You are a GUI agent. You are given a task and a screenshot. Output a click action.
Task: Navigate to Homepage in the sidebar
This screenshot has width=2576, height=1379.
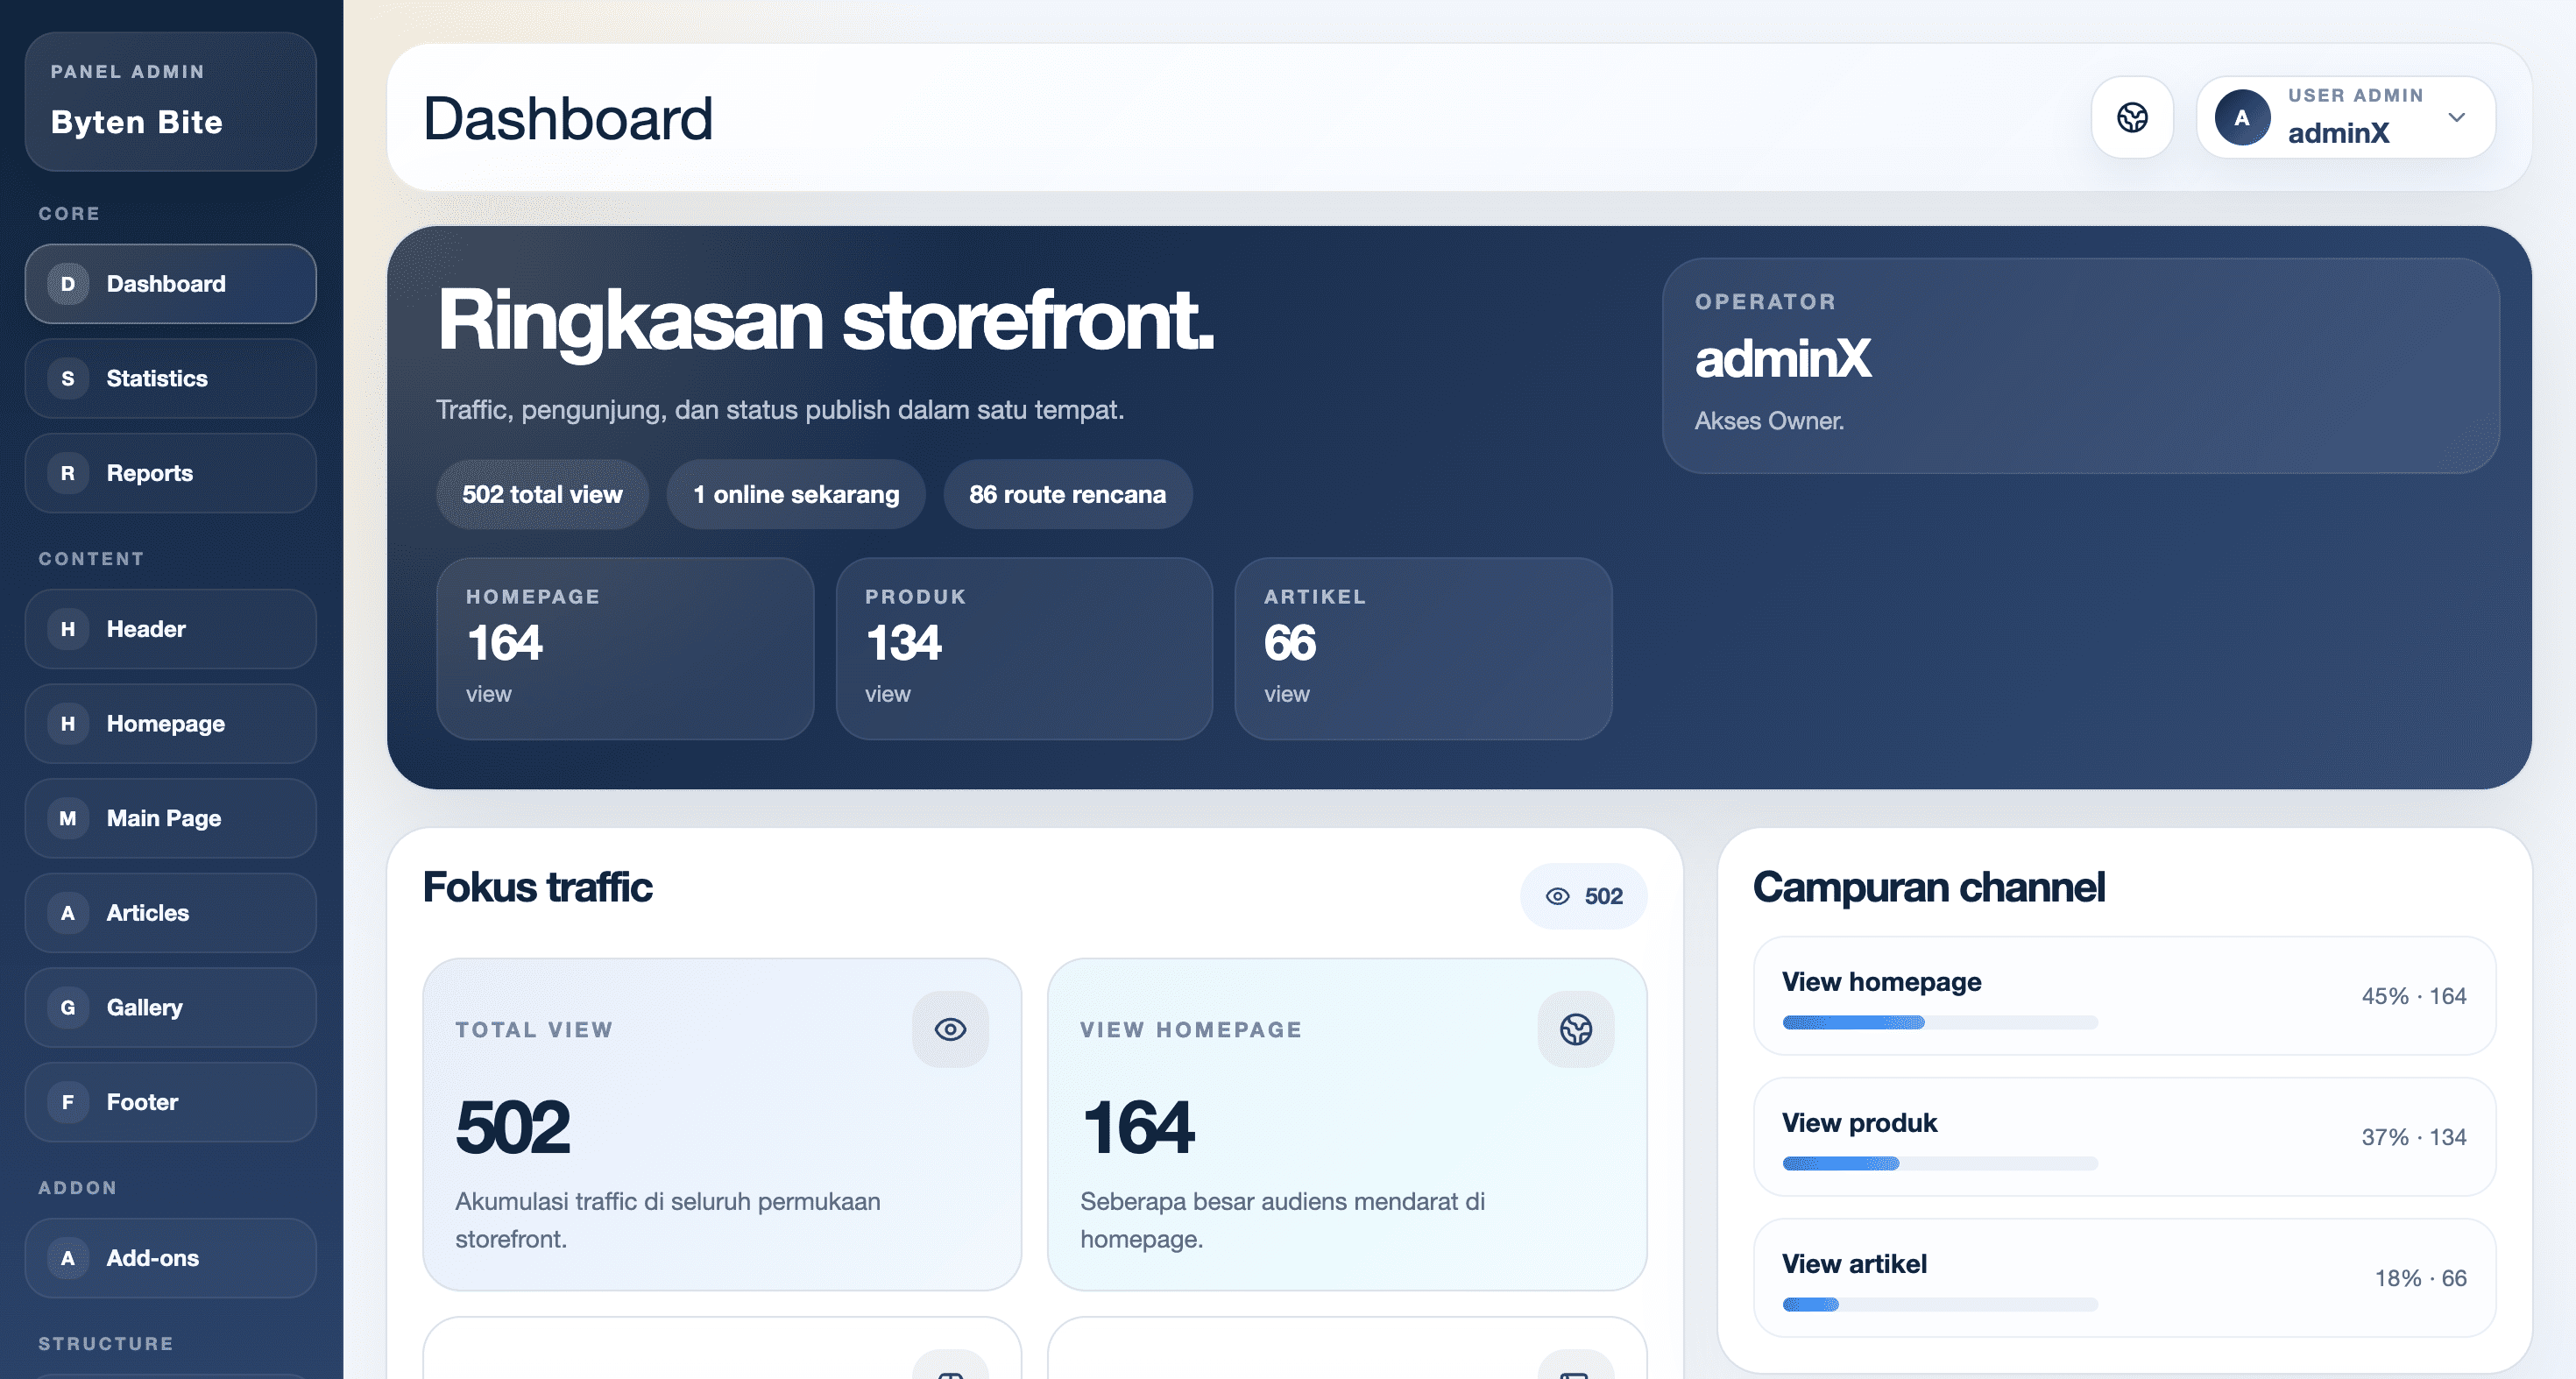(171, 724)
